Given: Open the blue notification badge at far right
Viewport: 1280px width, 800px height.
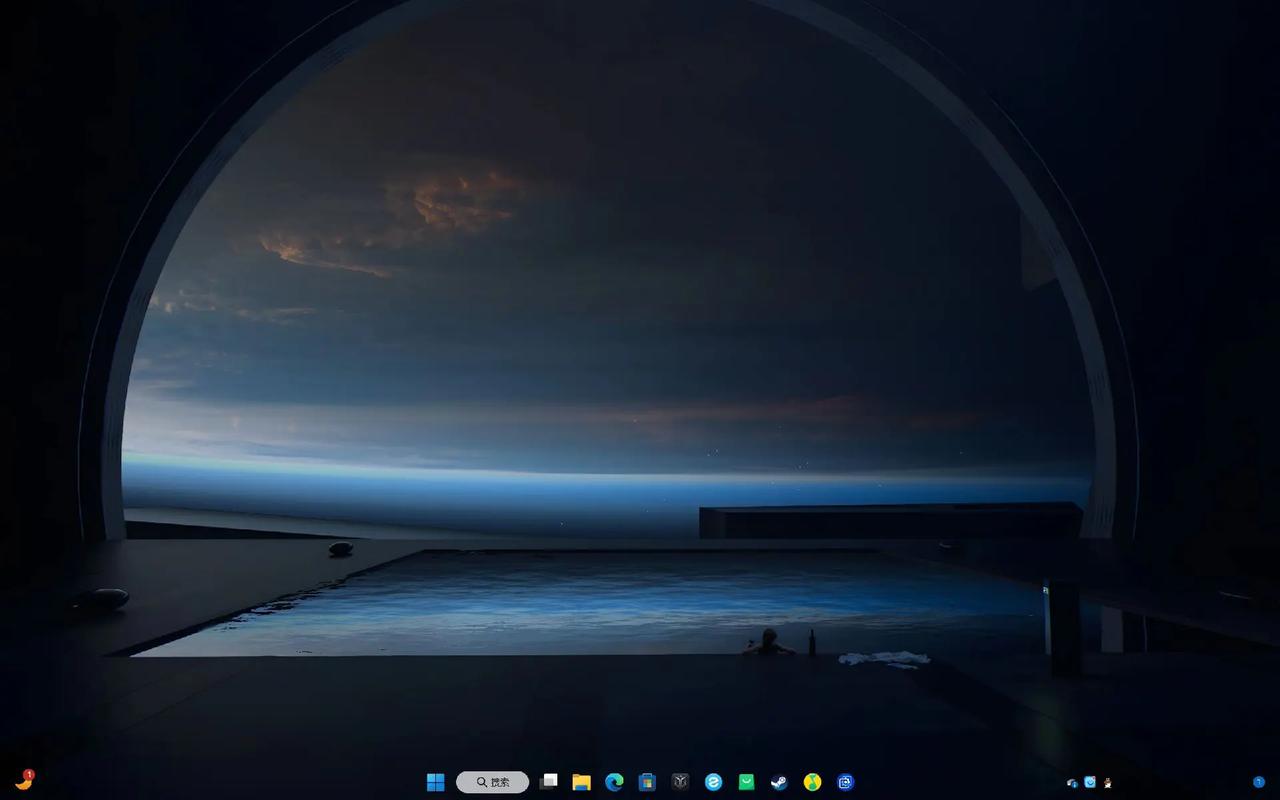Looking at the screenshot, I should tap(1259, 782).
